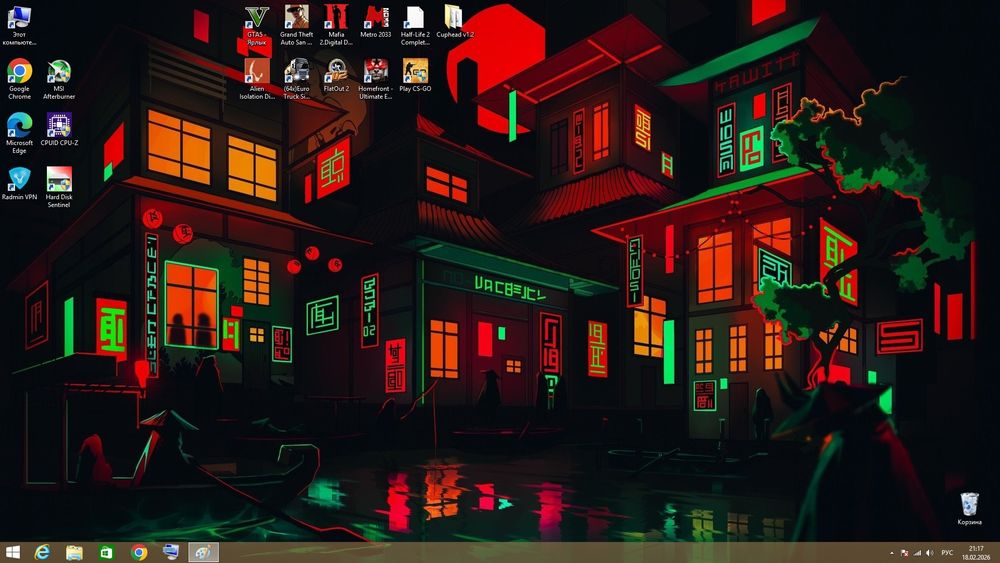Switch to the active Paint taskbar button
The width and height of the screenshot is (1000, 563).
point(203,552)
